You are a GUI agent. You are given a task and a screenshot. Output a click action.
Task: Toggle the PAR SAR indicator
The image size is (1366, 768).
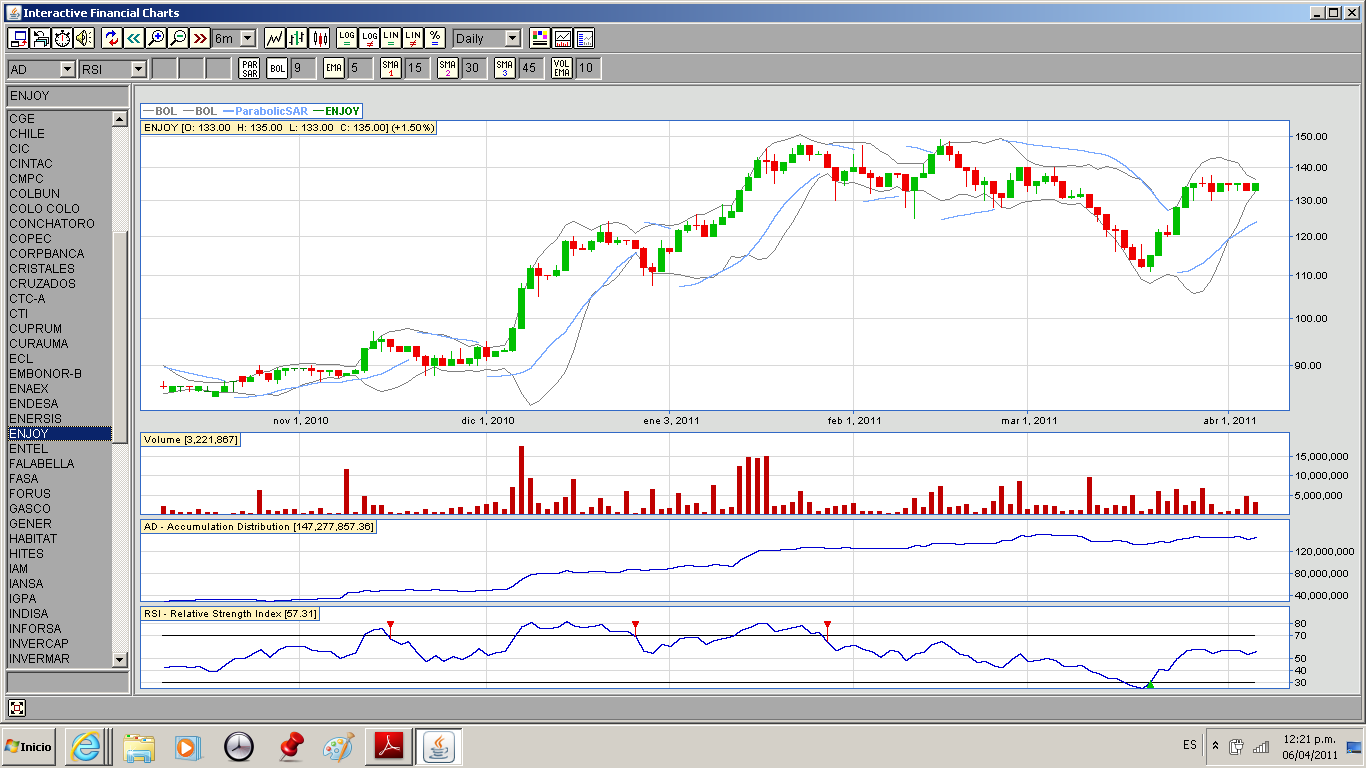pos(249,68)
